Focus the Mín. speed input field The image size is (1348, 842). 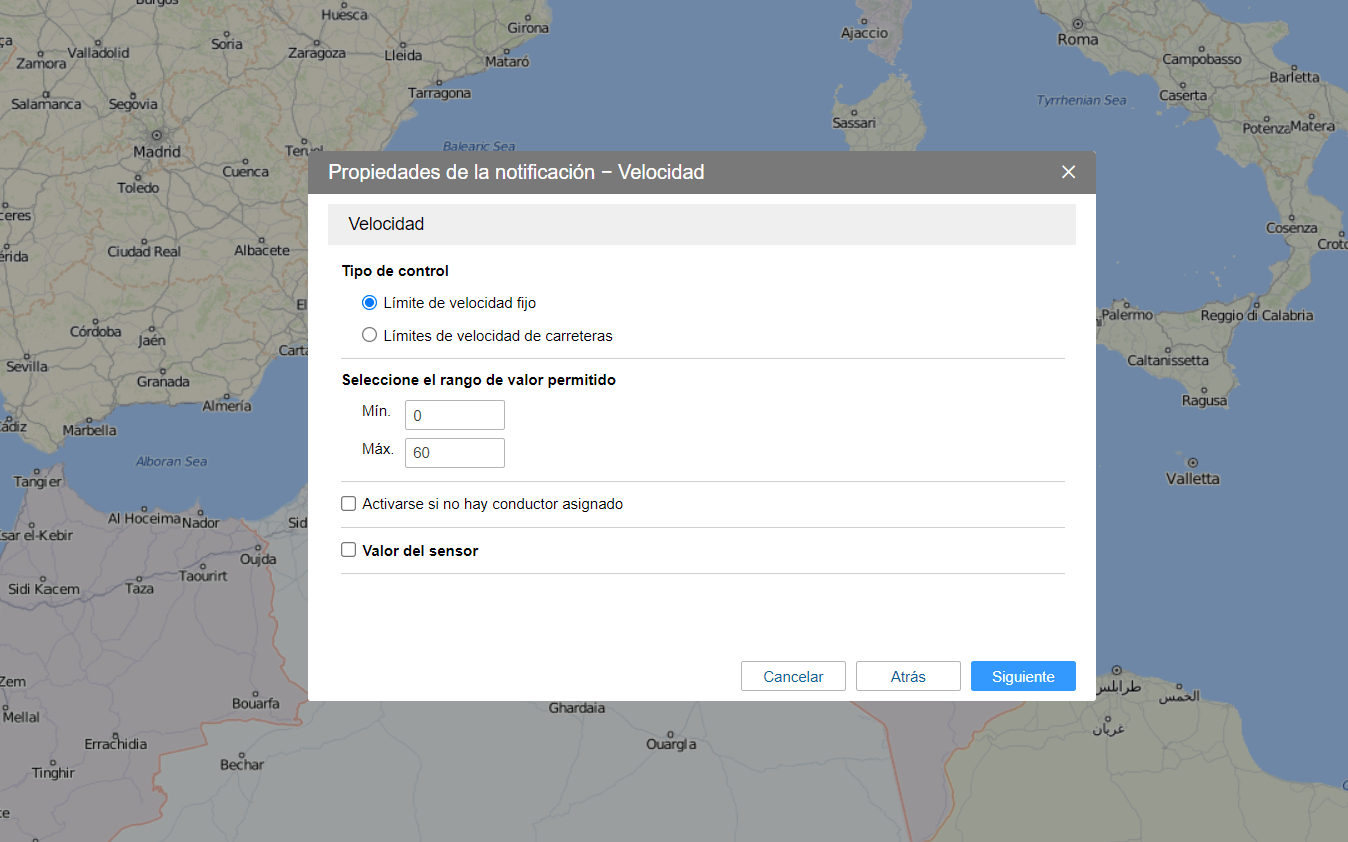[454, 415]
